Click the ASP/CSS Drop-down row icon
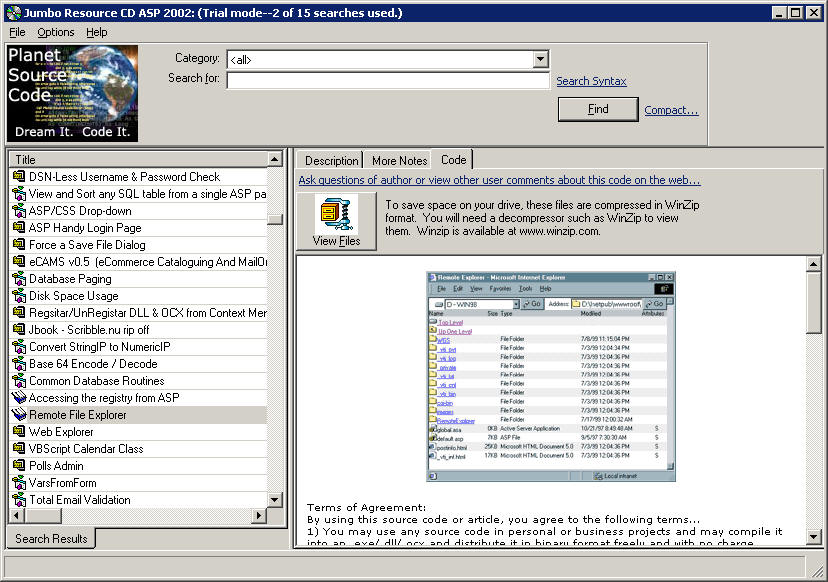Screen dimensions: 828x582 19,210
